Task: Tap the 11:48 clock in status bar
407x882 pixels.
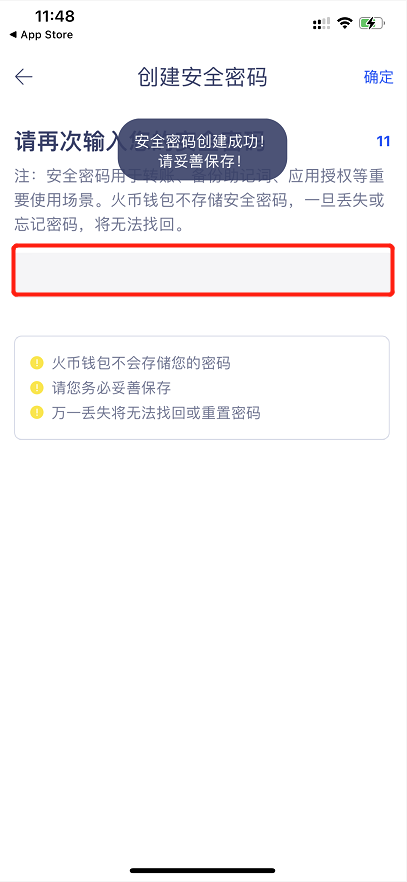Action: pos(55,15)
